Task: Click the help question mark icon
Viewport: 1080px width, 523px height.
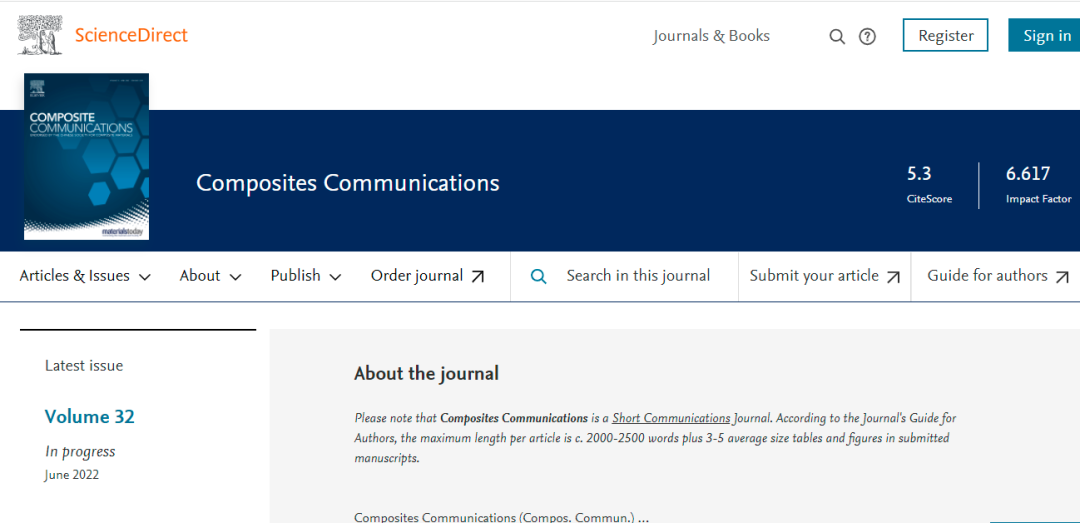Action: [867, 37]
